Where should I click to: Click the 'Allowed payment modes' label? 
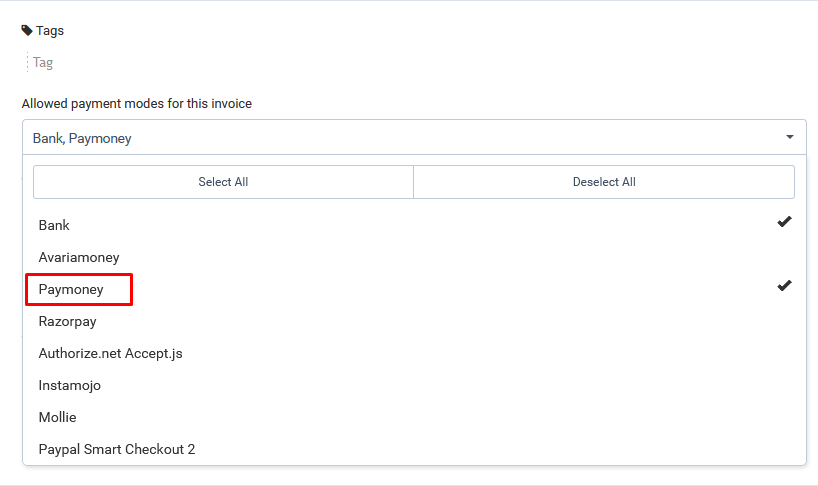pyautogui.click(x=136, y=103)
